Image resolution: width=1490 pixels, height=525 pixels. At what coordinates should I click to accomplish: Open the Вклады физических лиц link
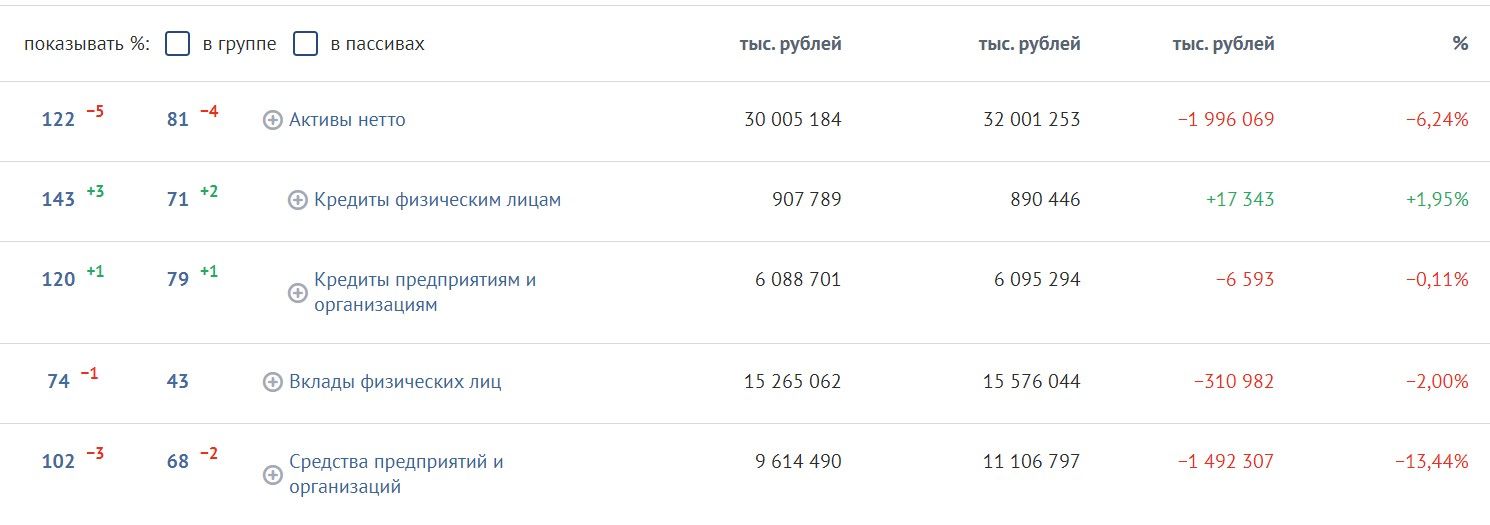coord(395,382)
